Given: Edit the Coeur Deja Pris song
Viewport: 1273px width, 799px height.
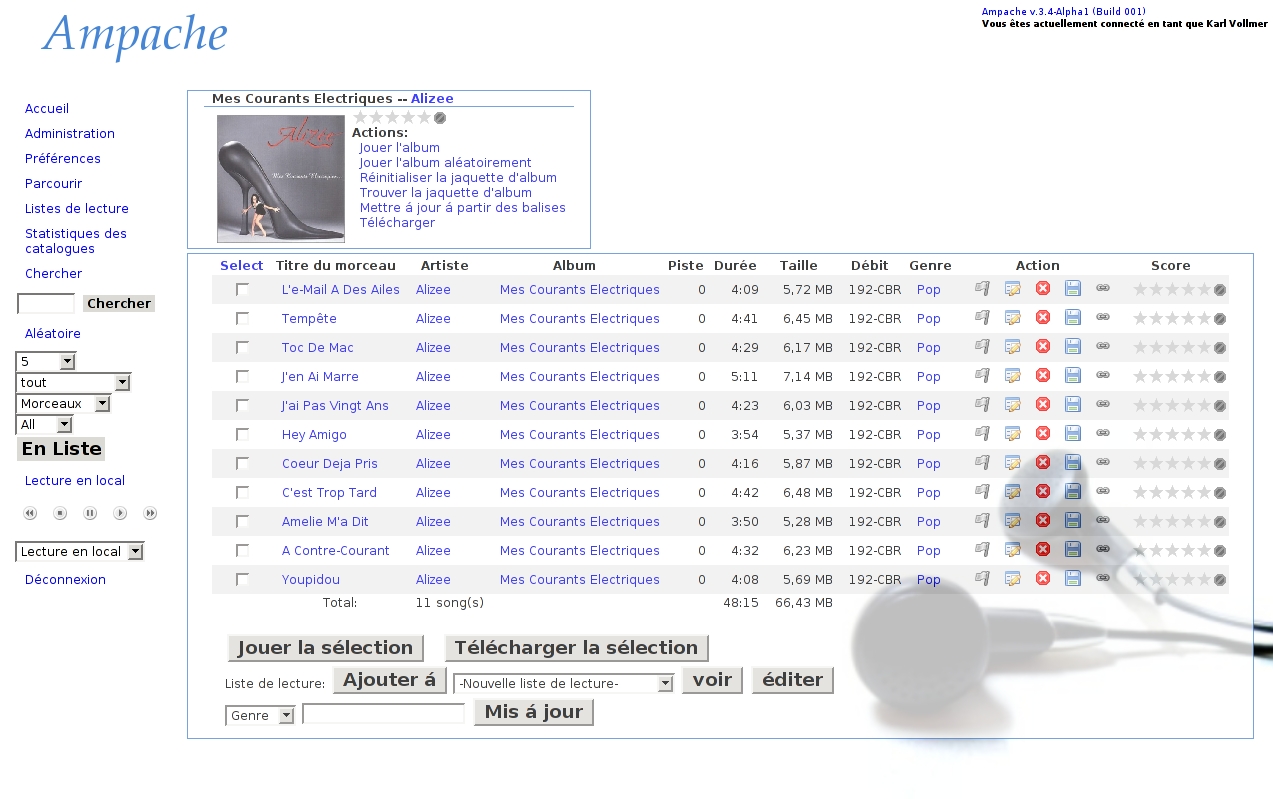Looking at the screenshot, I should (1013, 463).
